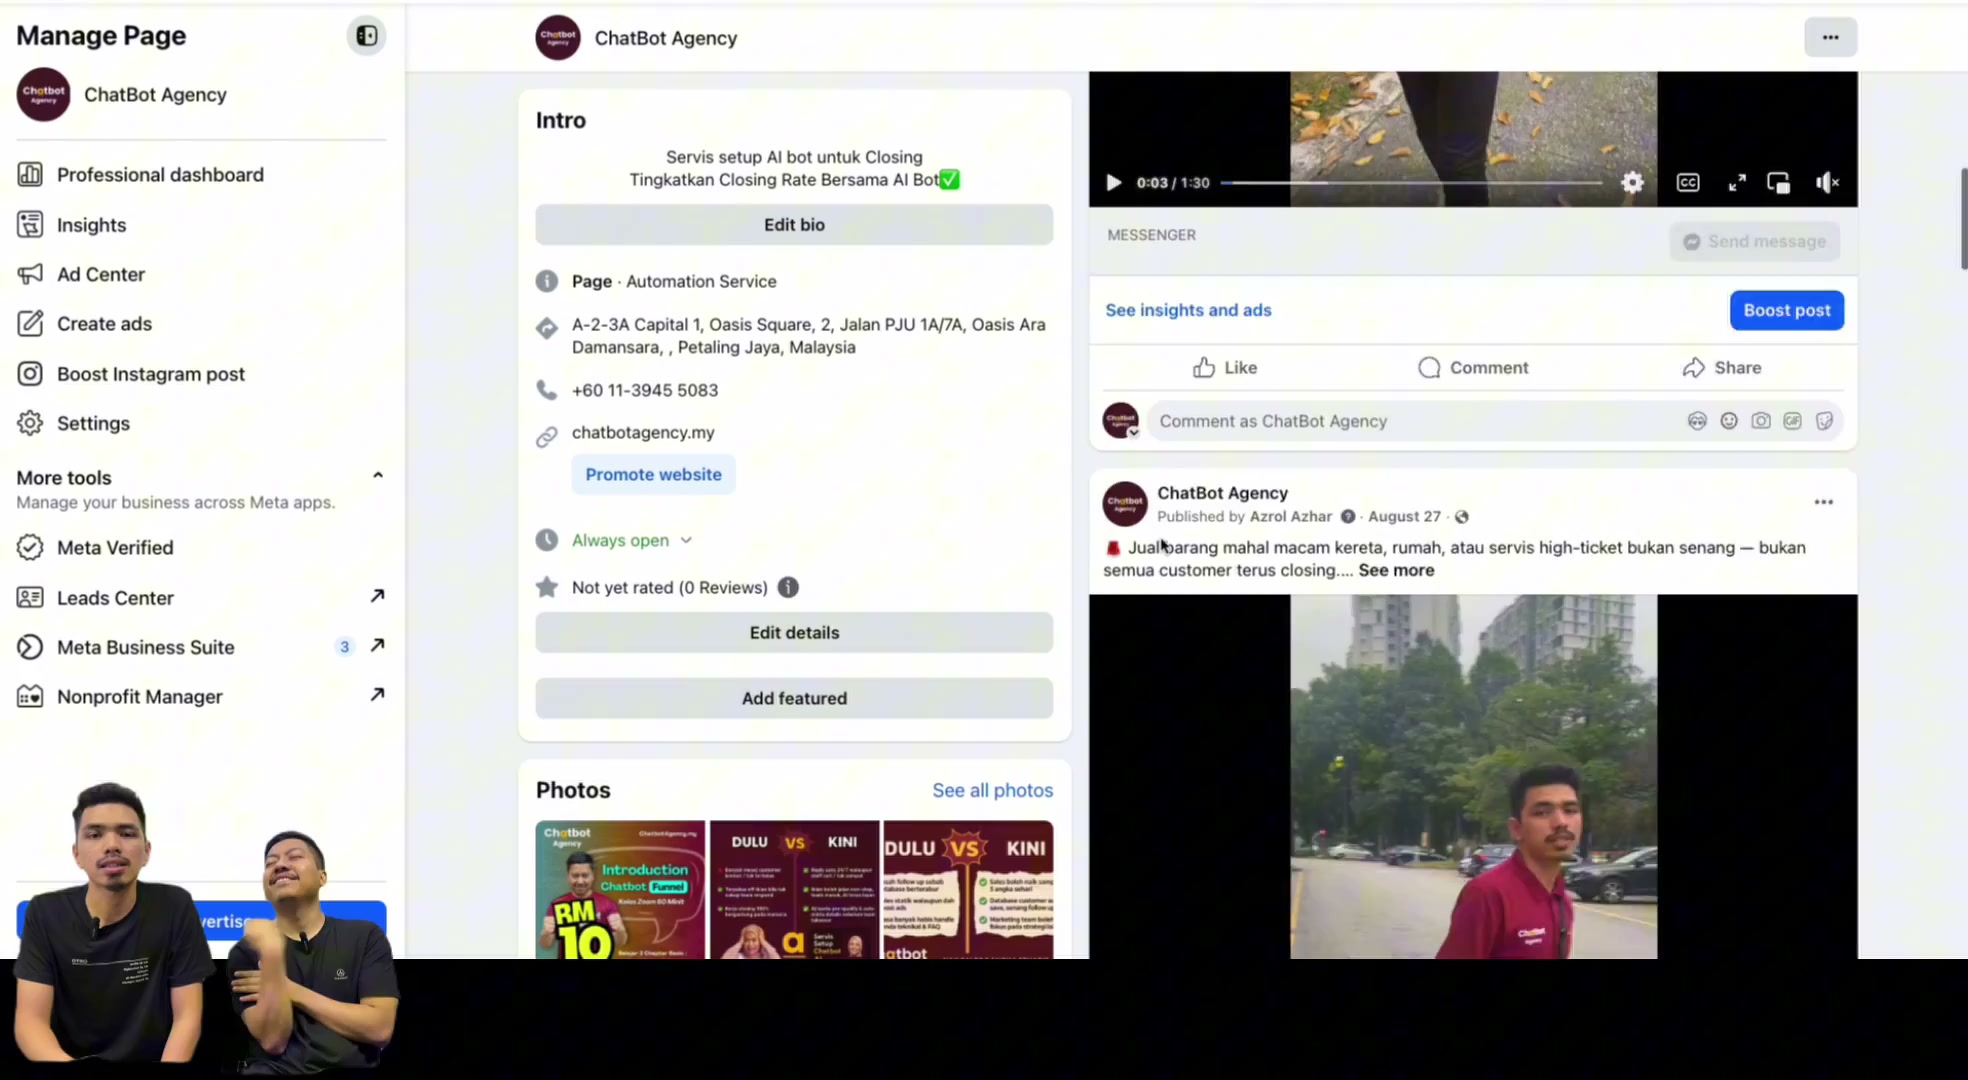The height and width of the screenshot is (1080, 1968).
Task: Collapse the More tools section chevron
Action: point(377,475)
